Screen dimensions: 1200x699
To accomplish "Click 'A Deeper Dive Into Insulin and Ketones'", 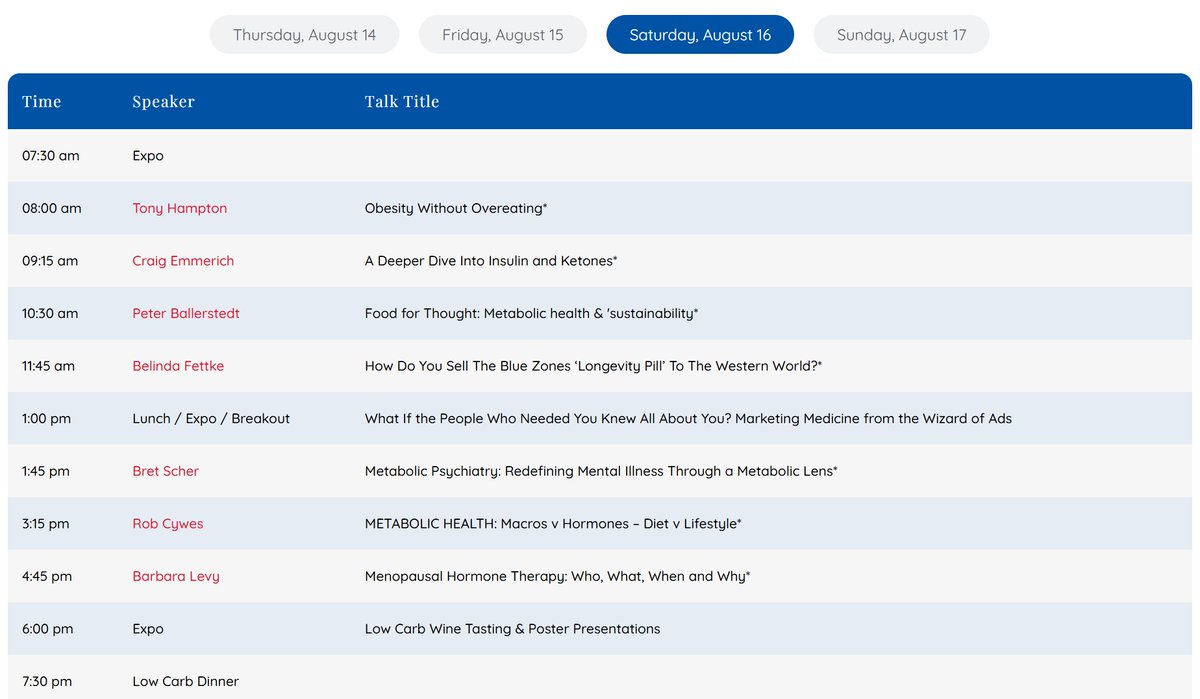I will 491,261.
